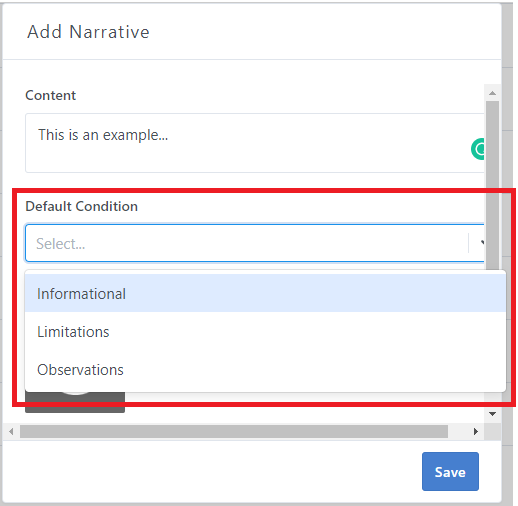
Task: Click the vertical scrollbar thumb
Action: (x=492, y=185)
